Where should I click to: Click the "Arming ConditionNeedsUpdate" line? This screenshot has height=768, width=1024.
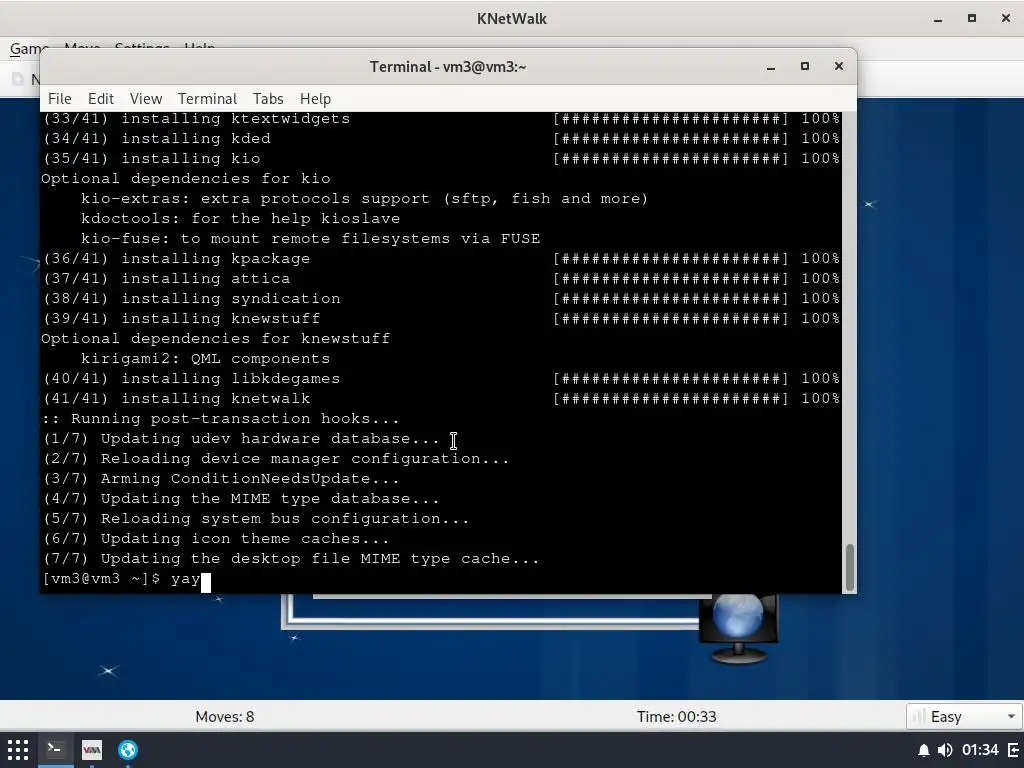pyautogui.click(x=220, y=479)
